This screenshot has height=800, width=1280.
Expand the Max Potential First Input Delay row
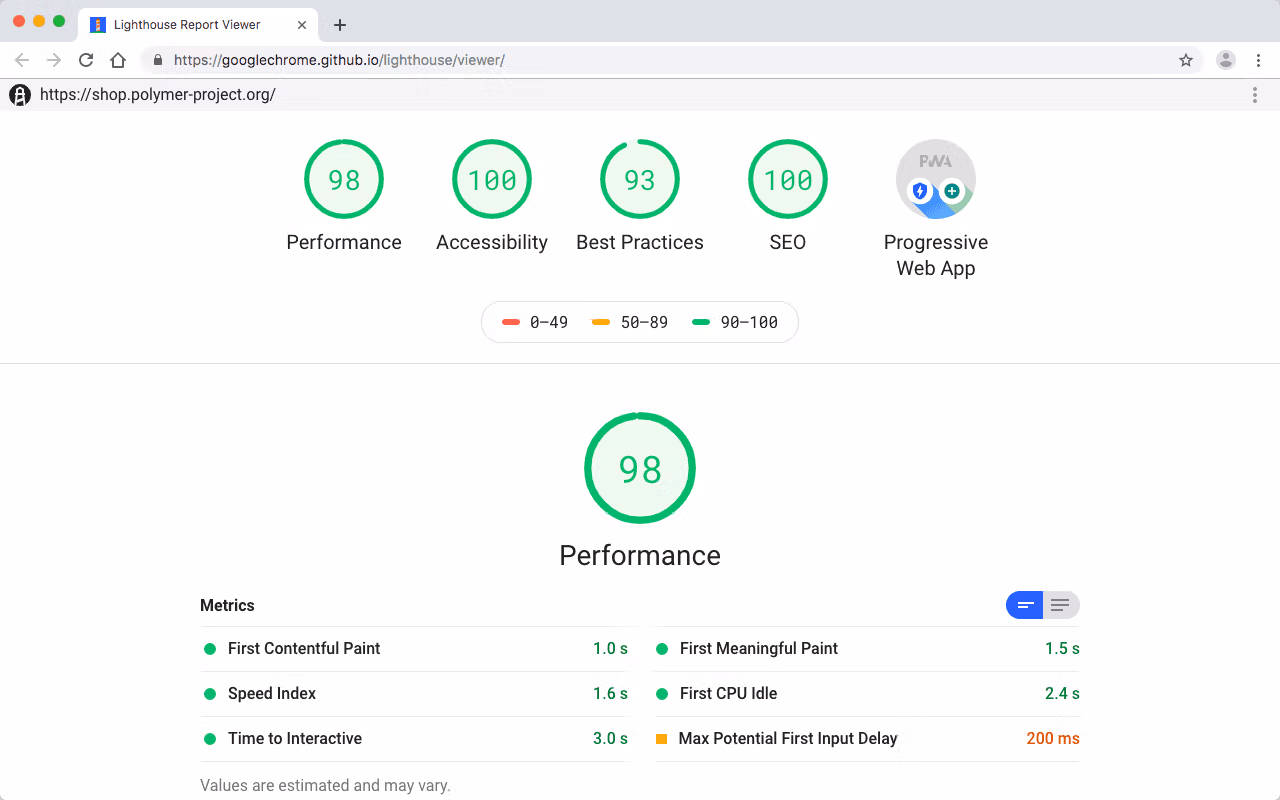(788, 739)
